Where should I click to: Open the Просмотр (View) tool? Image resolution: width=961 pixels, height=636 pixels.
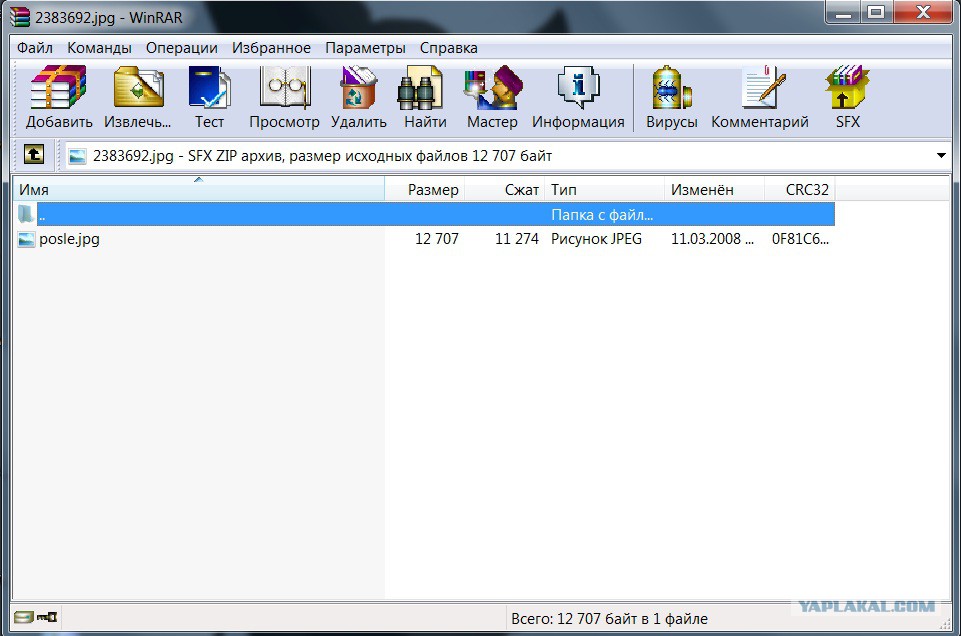click(x=284, y=88)
